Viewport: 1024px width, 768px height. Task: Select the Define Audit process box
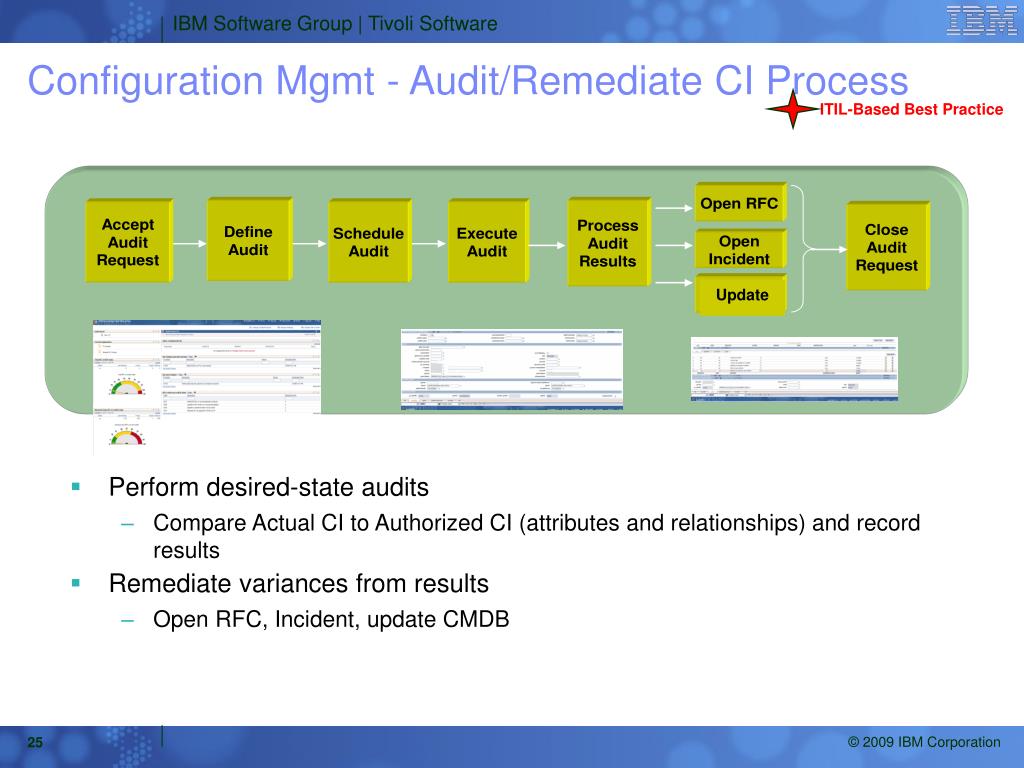pyautogui.click(x=249, y=240)
